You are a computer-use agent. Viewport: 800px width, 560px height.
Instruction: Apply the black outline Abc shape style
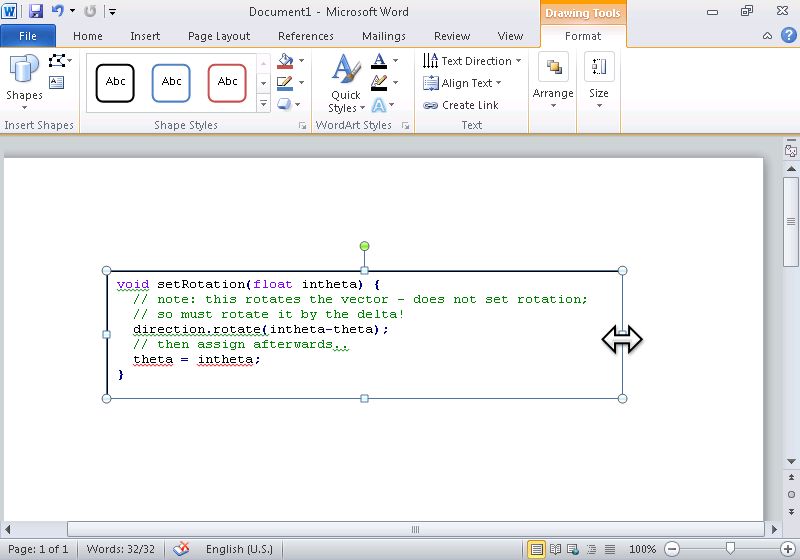115,83
